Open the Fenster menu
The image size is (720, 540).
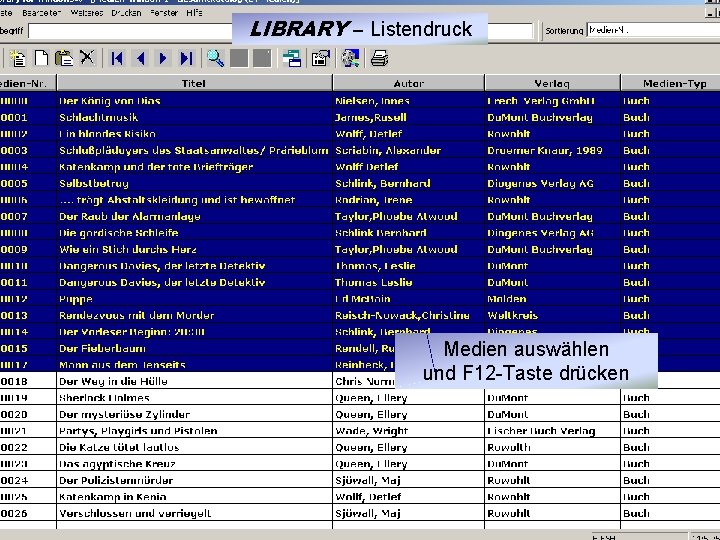tap(164, 13)
